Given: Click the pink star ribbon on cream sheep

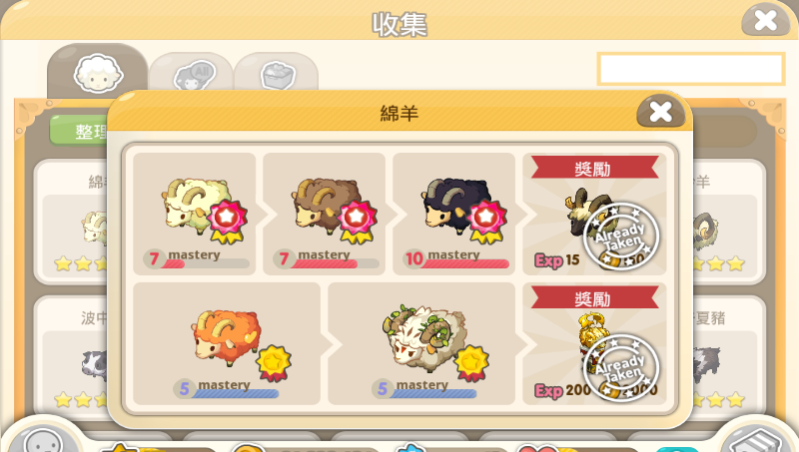Looking at the screenshot, I should 227,222.
